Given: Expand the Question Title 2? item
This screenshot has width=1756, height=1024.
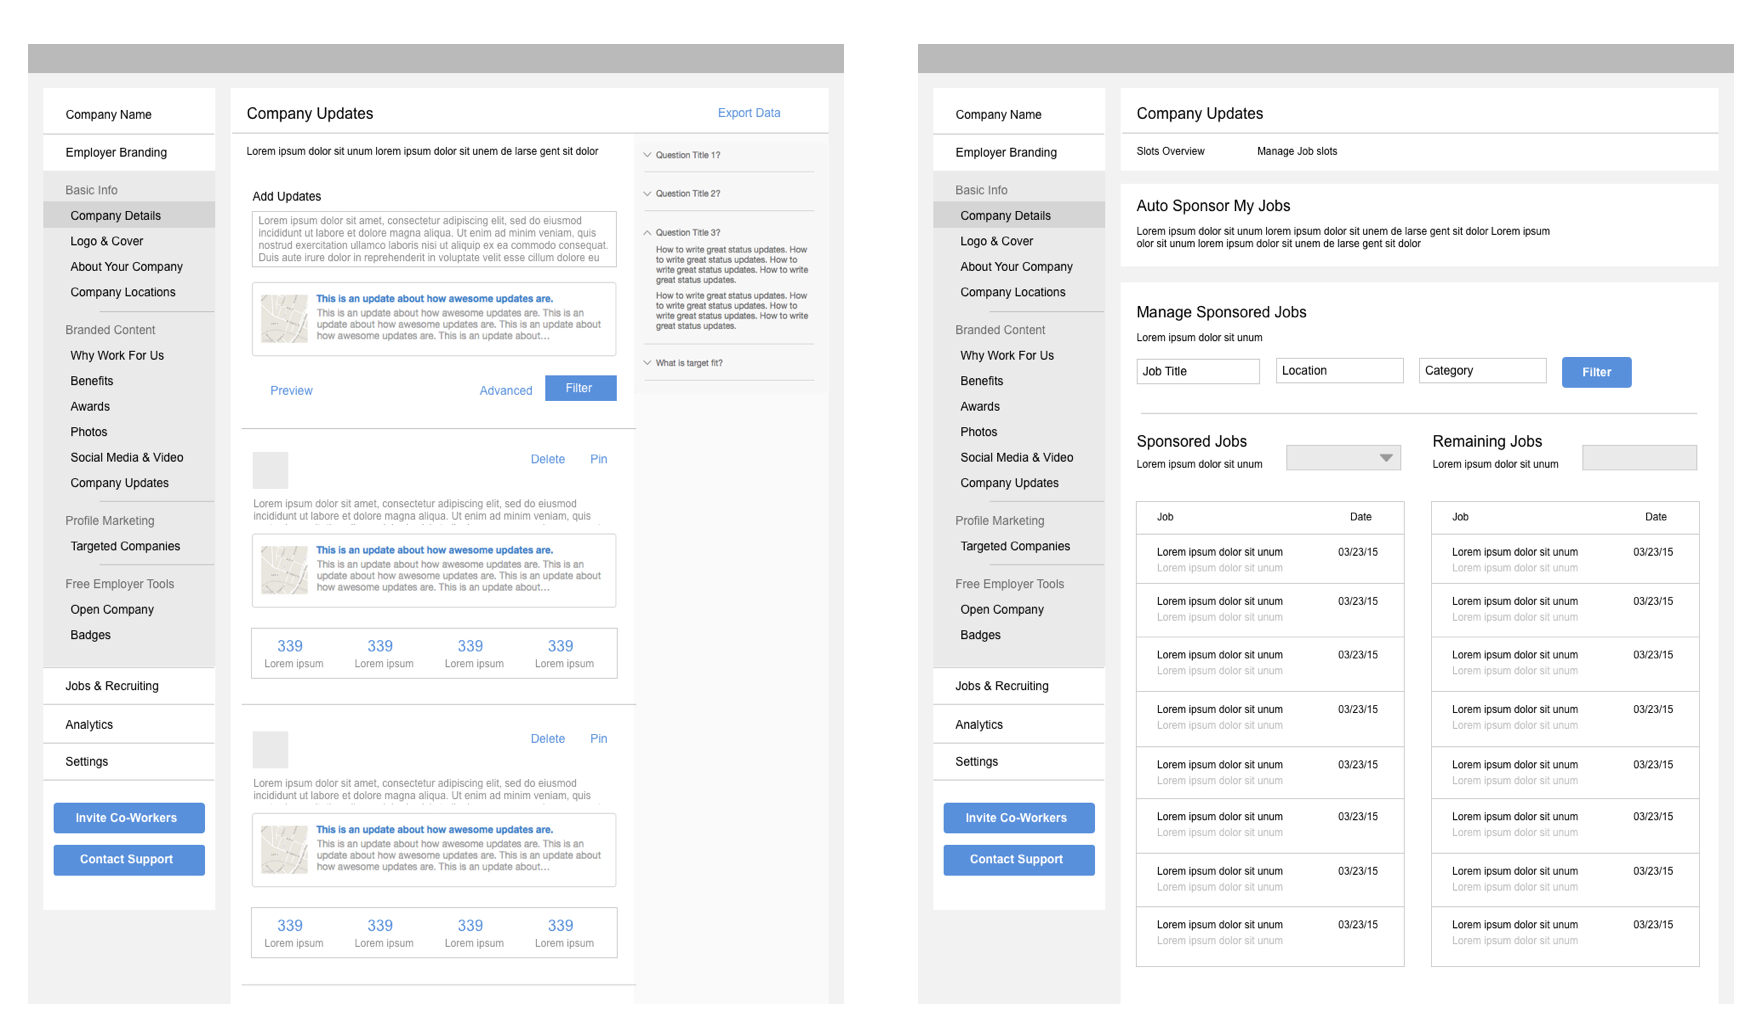Looking at the screenshot, I should click(x=687, y=194).
